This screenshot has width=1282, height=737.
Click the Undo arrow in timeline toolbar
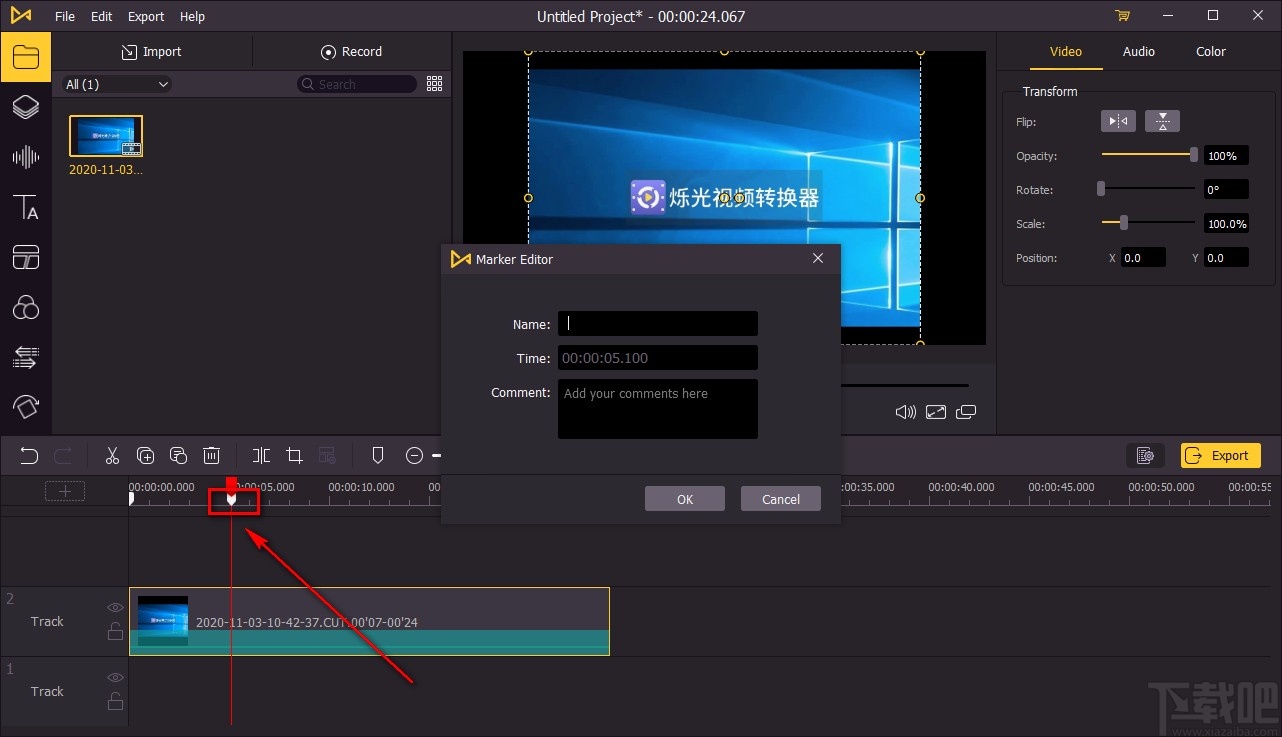click(x=29, y=456)
